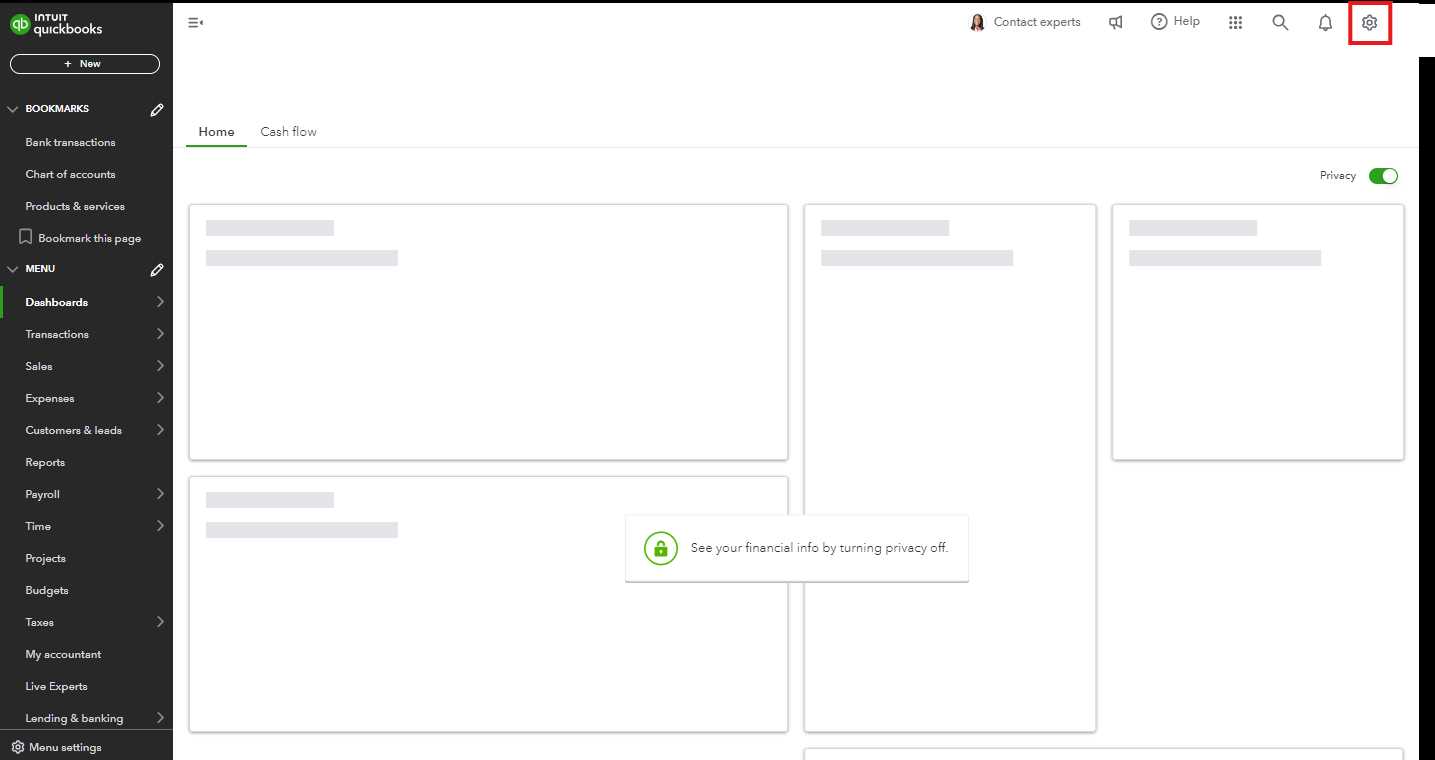
Task: Collapse the sidebar with the hamburger icon
Action: click(x=196, y=22)
